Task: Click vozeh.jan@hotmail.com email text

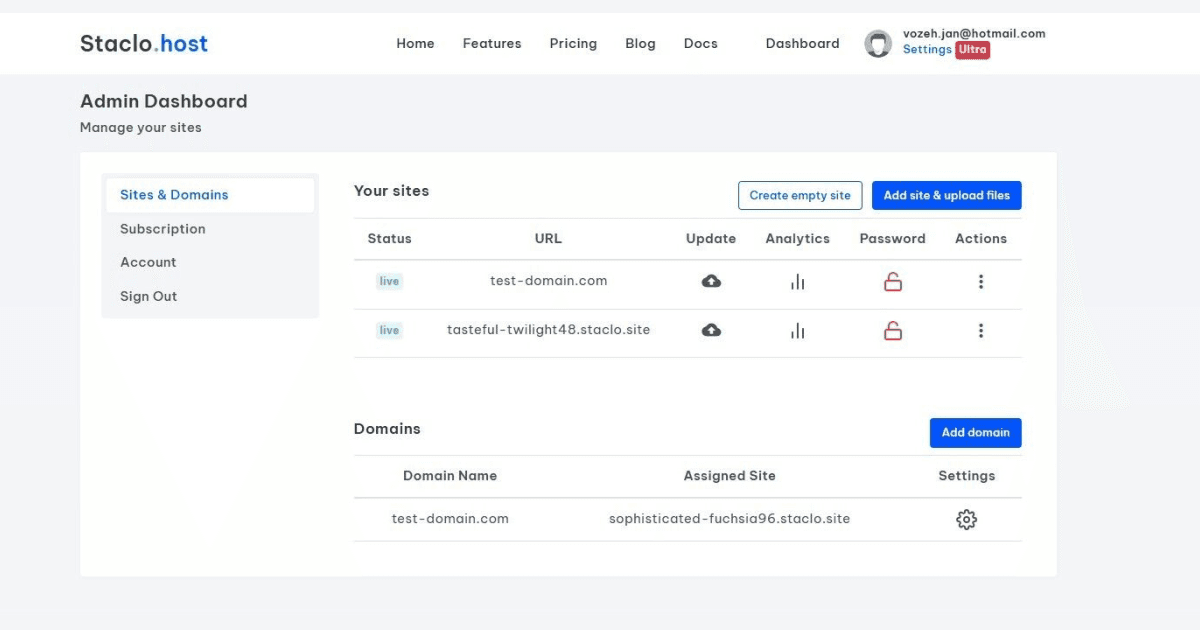Action: [974, 33]
